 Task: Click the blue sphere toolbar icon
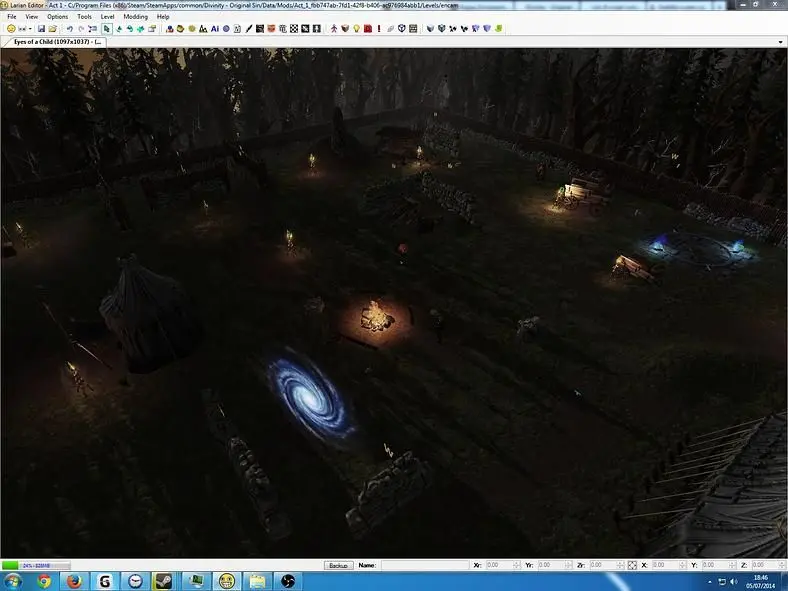[x=226, y=29]
